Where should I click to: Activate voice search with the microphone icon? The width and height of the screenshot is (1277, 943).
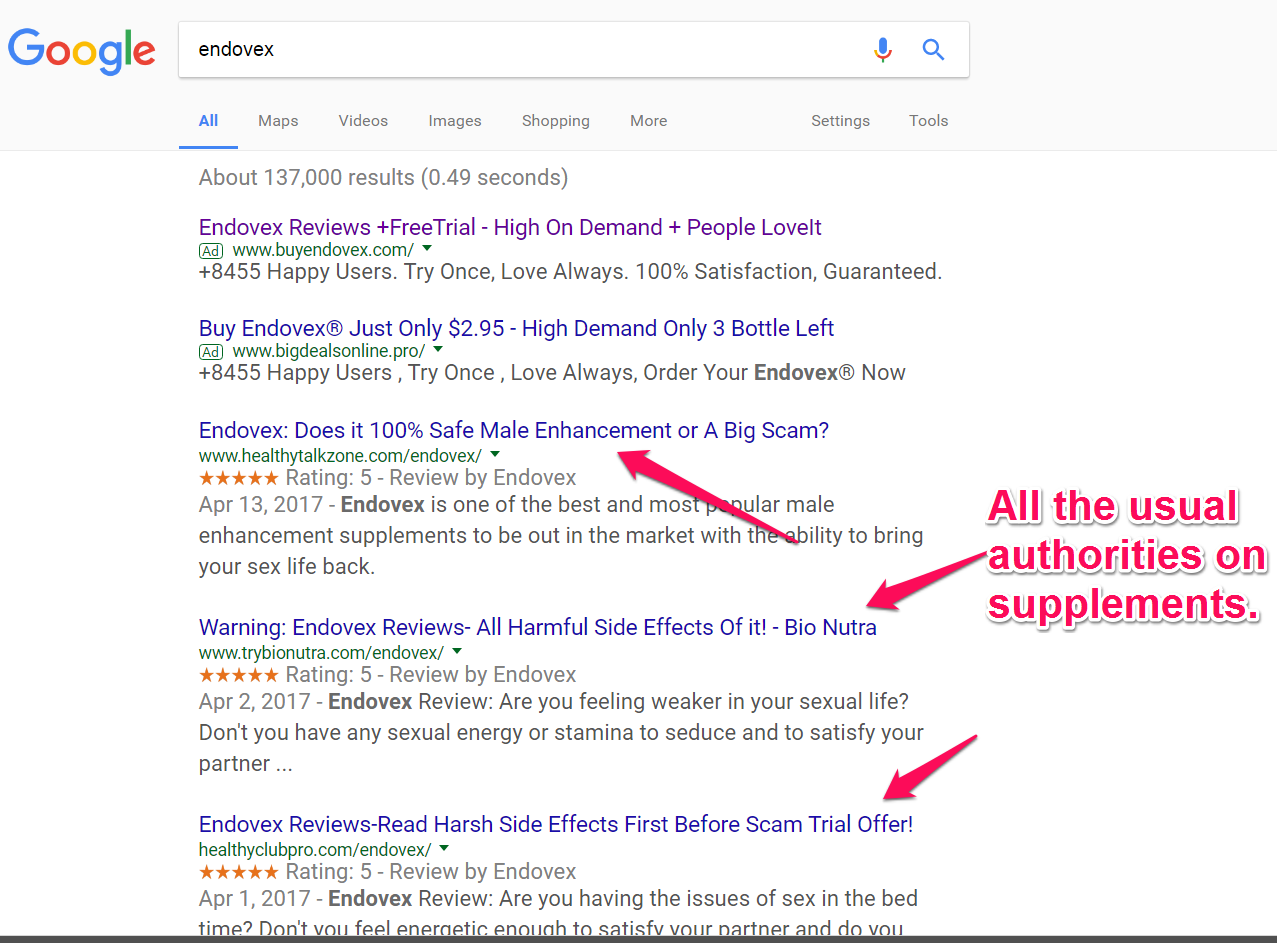(883, 49)
